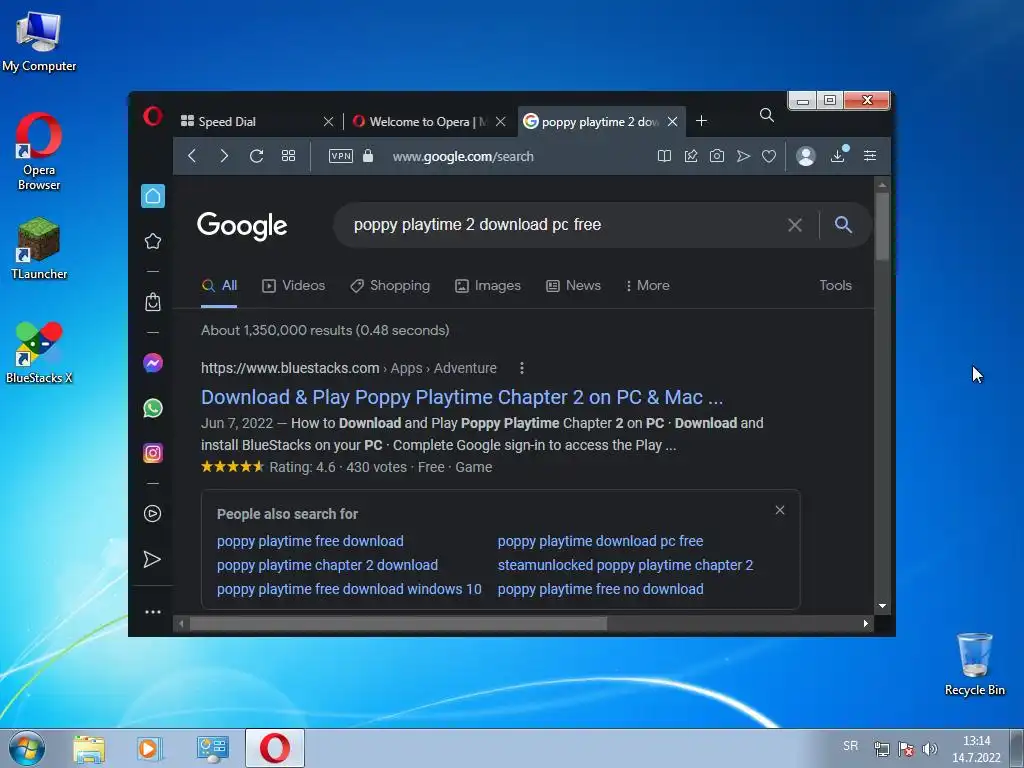This screenshot has height=768, width=1024.
Task: Close the Welcome to Opera tab
Action: pos(501,121)
